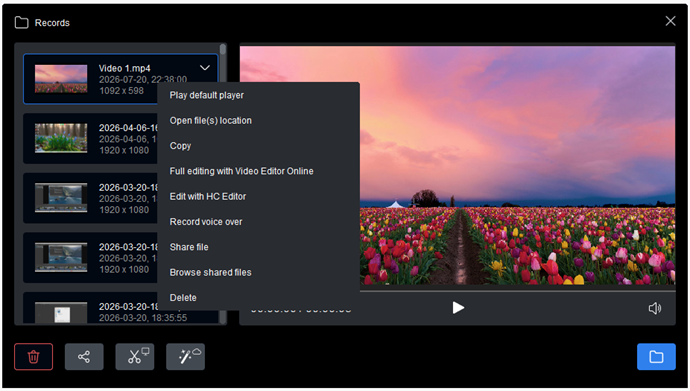
Task: Select Browse shared files
Action: coord(210,272)
